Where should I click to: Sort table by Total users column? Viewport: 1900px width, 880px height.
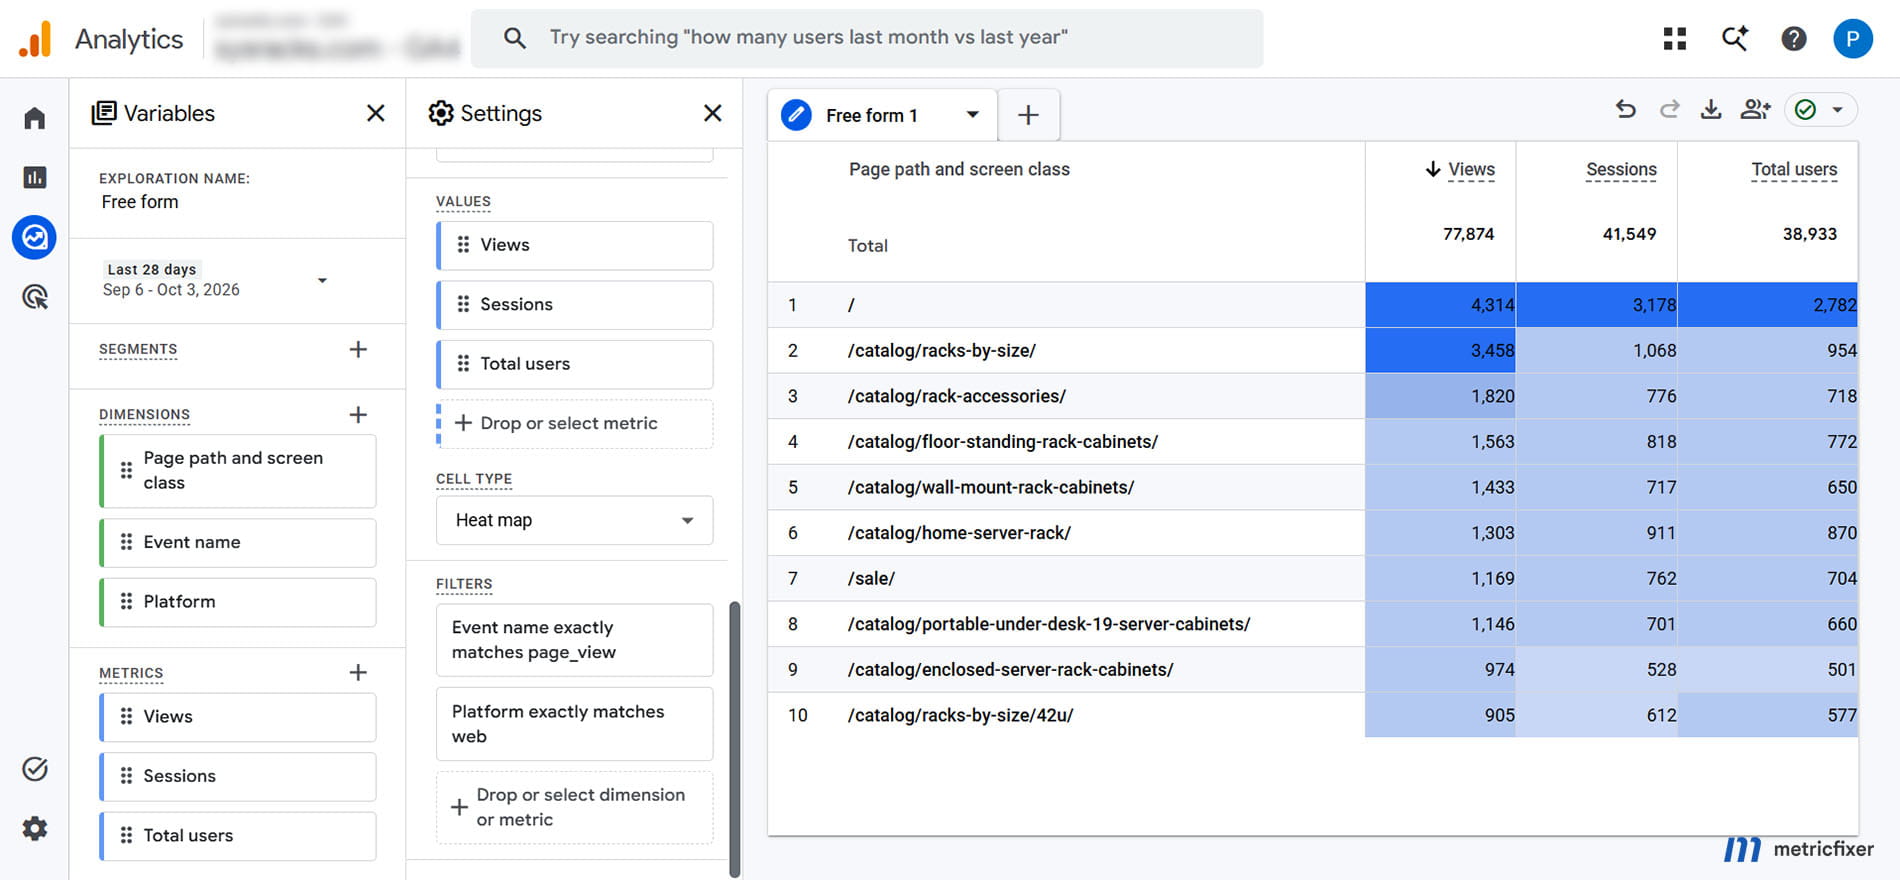(1794, 170)
